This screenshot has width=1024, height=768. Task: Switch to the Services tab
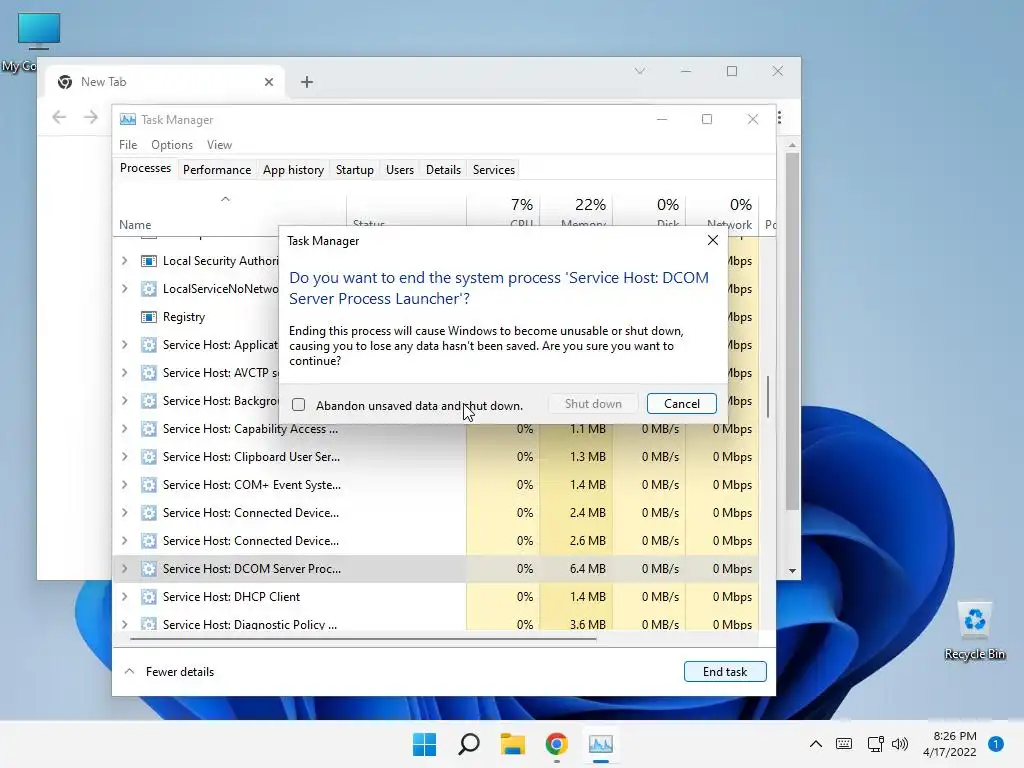[494, 170]
